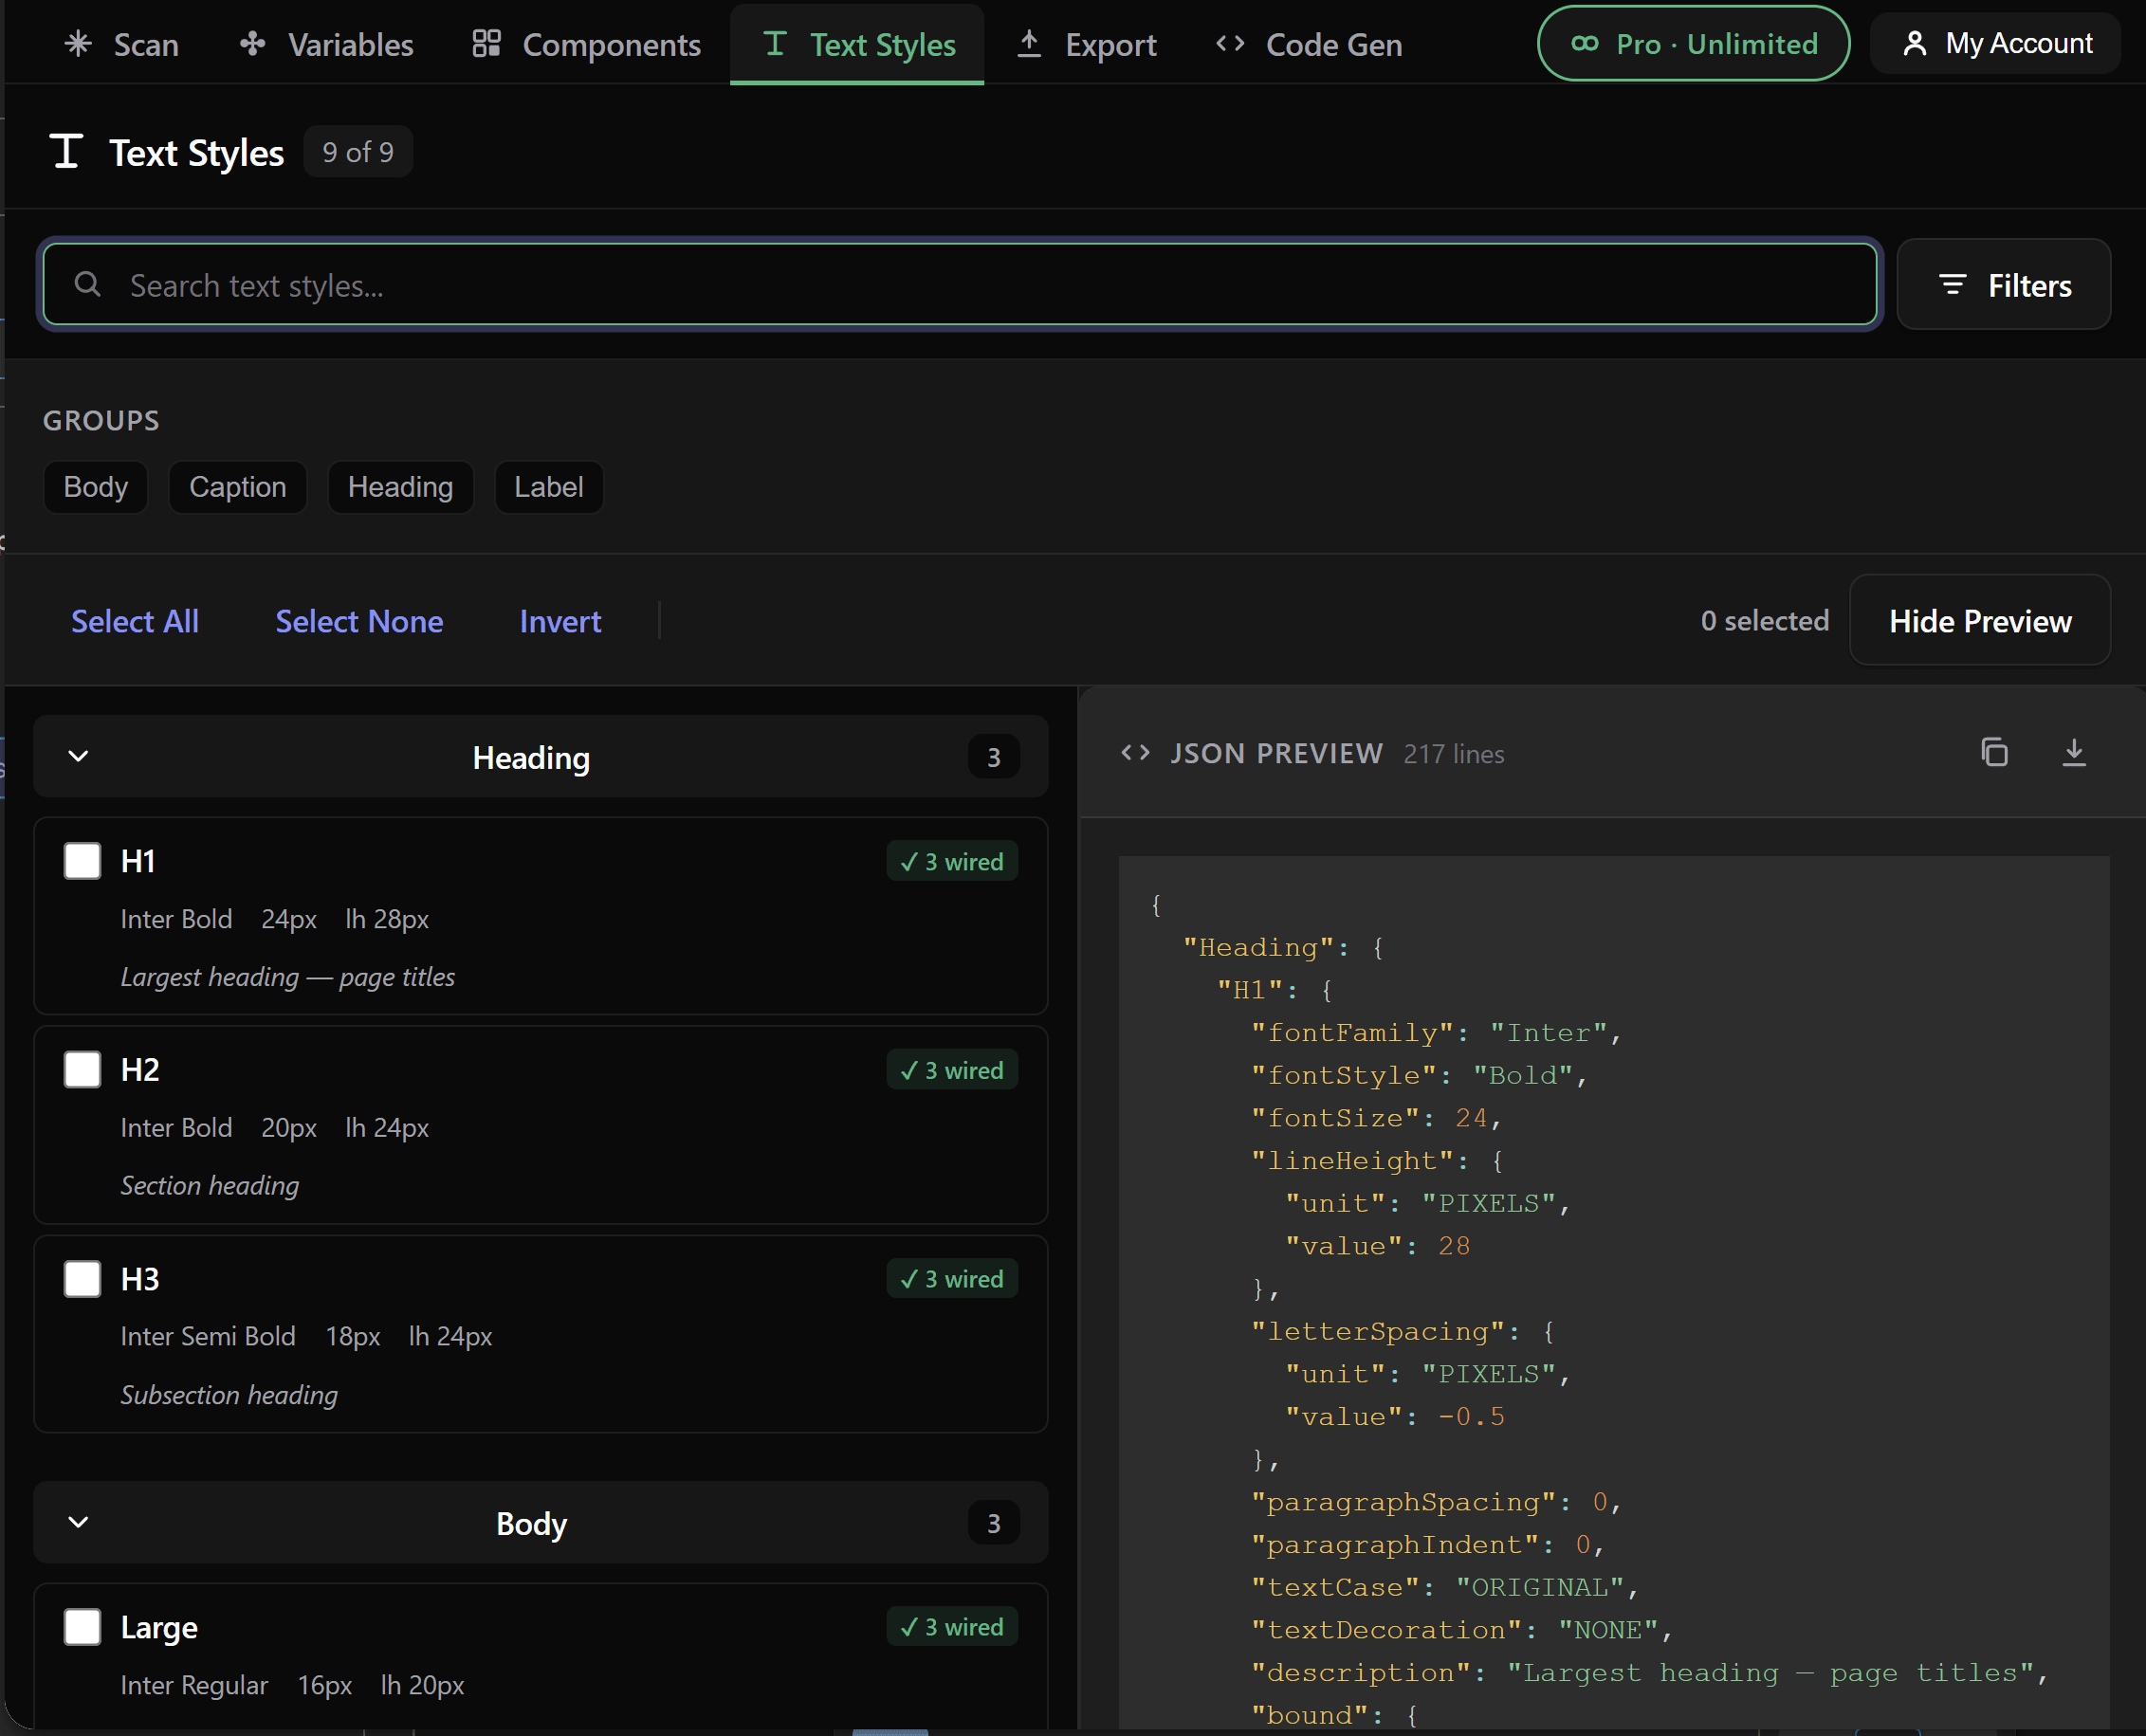This screenshot has height=1736, width=2146.
Task: Click the infinity icon in Pro badge
Action: click(x=1584, y=43)
